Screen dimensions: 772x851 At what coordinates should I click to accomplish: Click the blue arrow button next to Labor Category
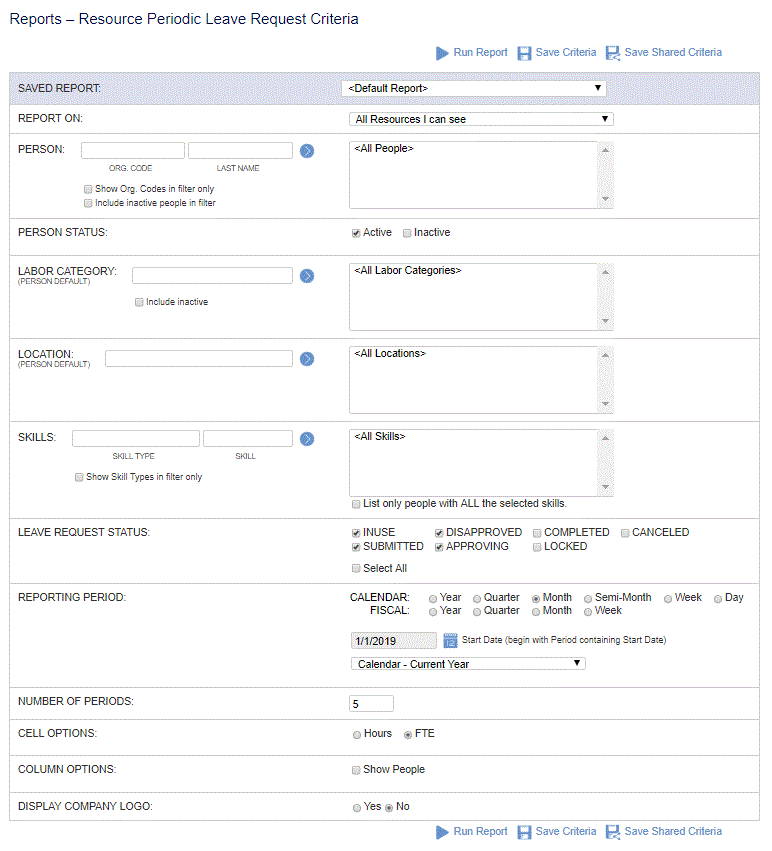(x=307, y=276)
